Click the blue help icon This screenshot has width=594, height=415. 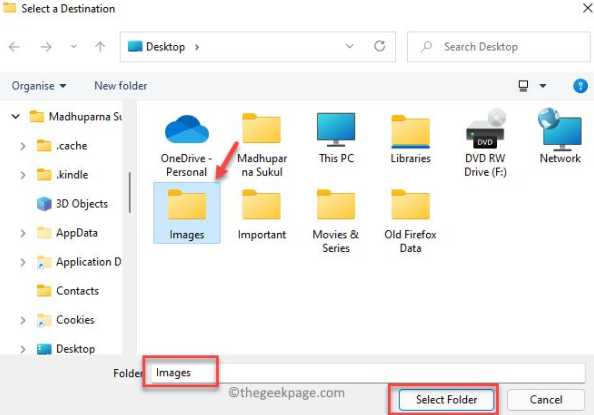pos(580,86)
